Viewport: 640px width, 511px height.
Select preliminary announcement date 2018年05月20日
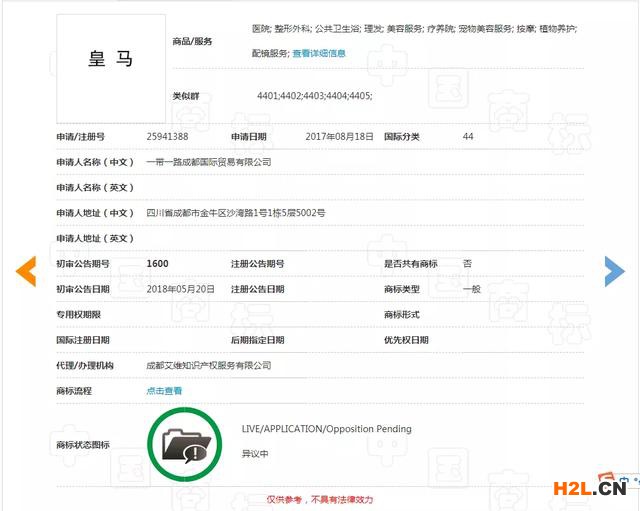pyautogui.click(x=180, y=289)
